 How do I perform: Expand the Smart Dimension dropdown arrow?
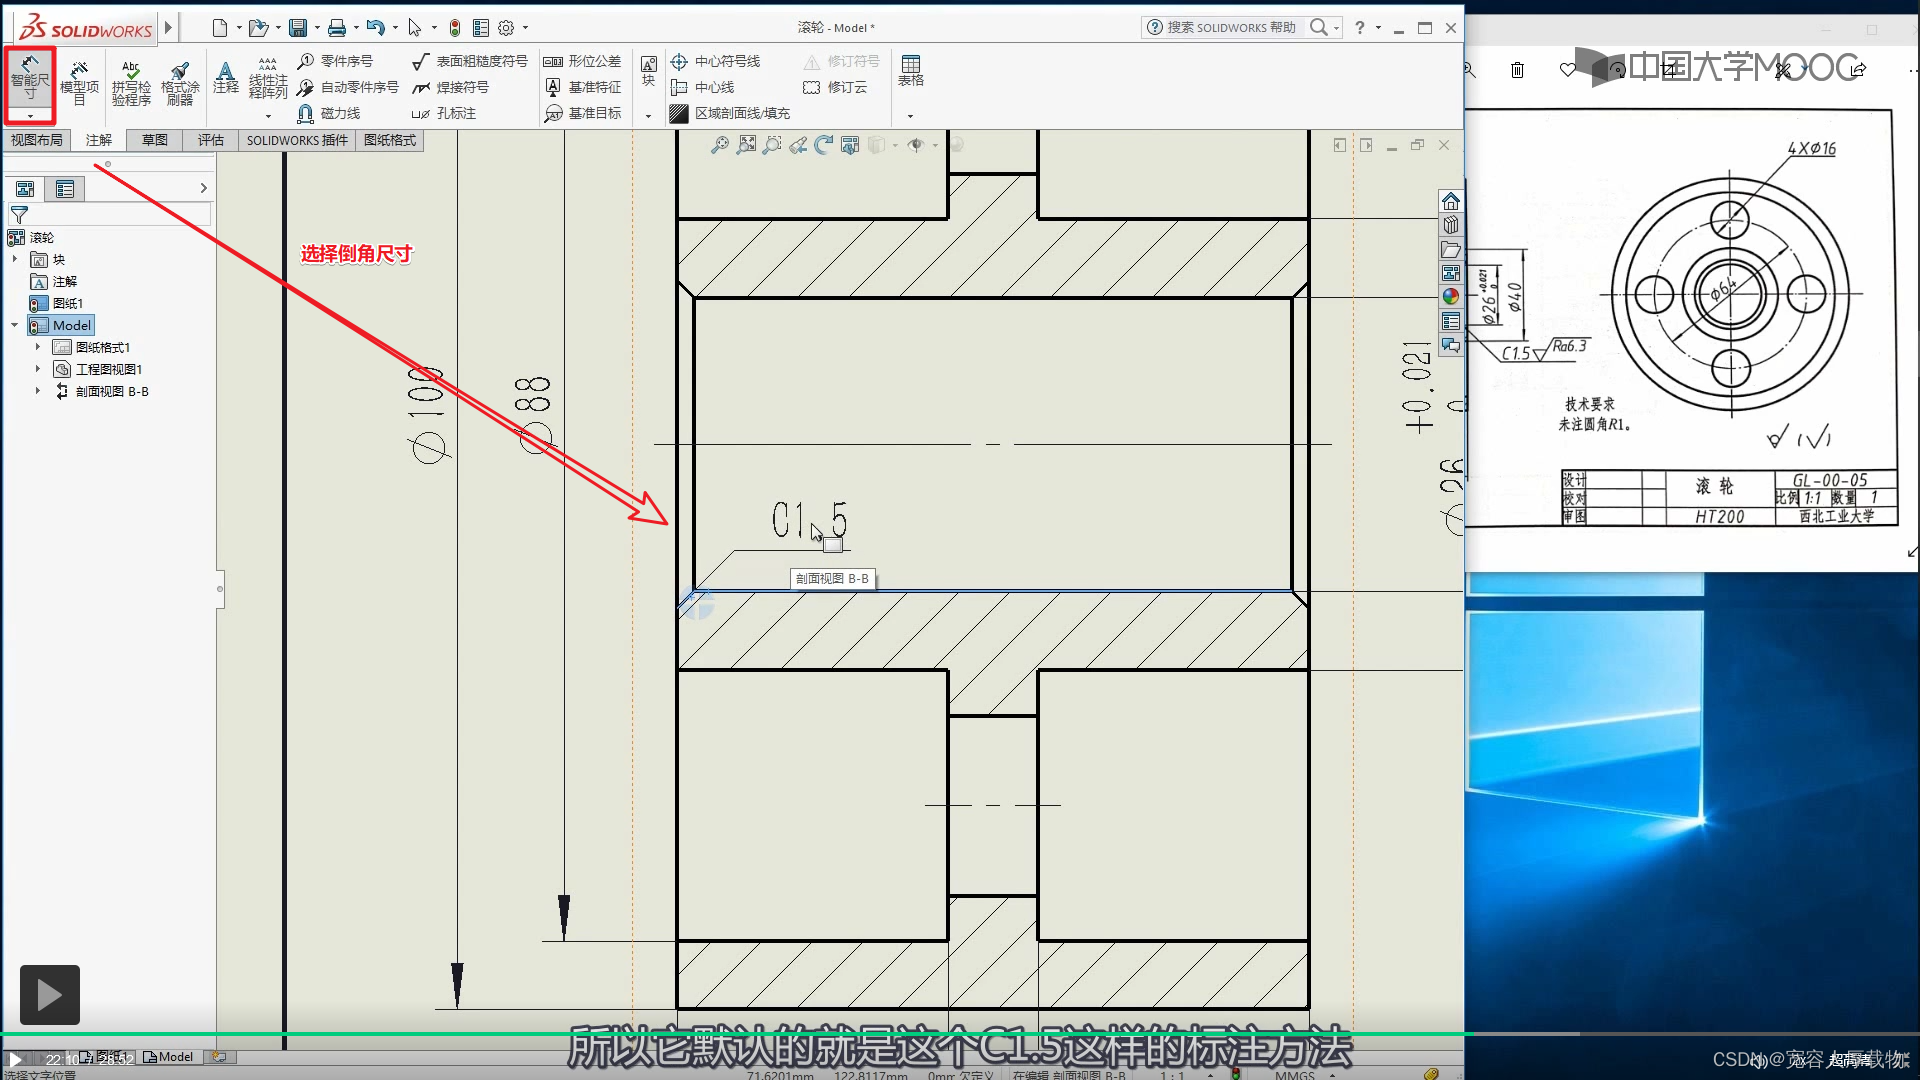coord(30,116)
